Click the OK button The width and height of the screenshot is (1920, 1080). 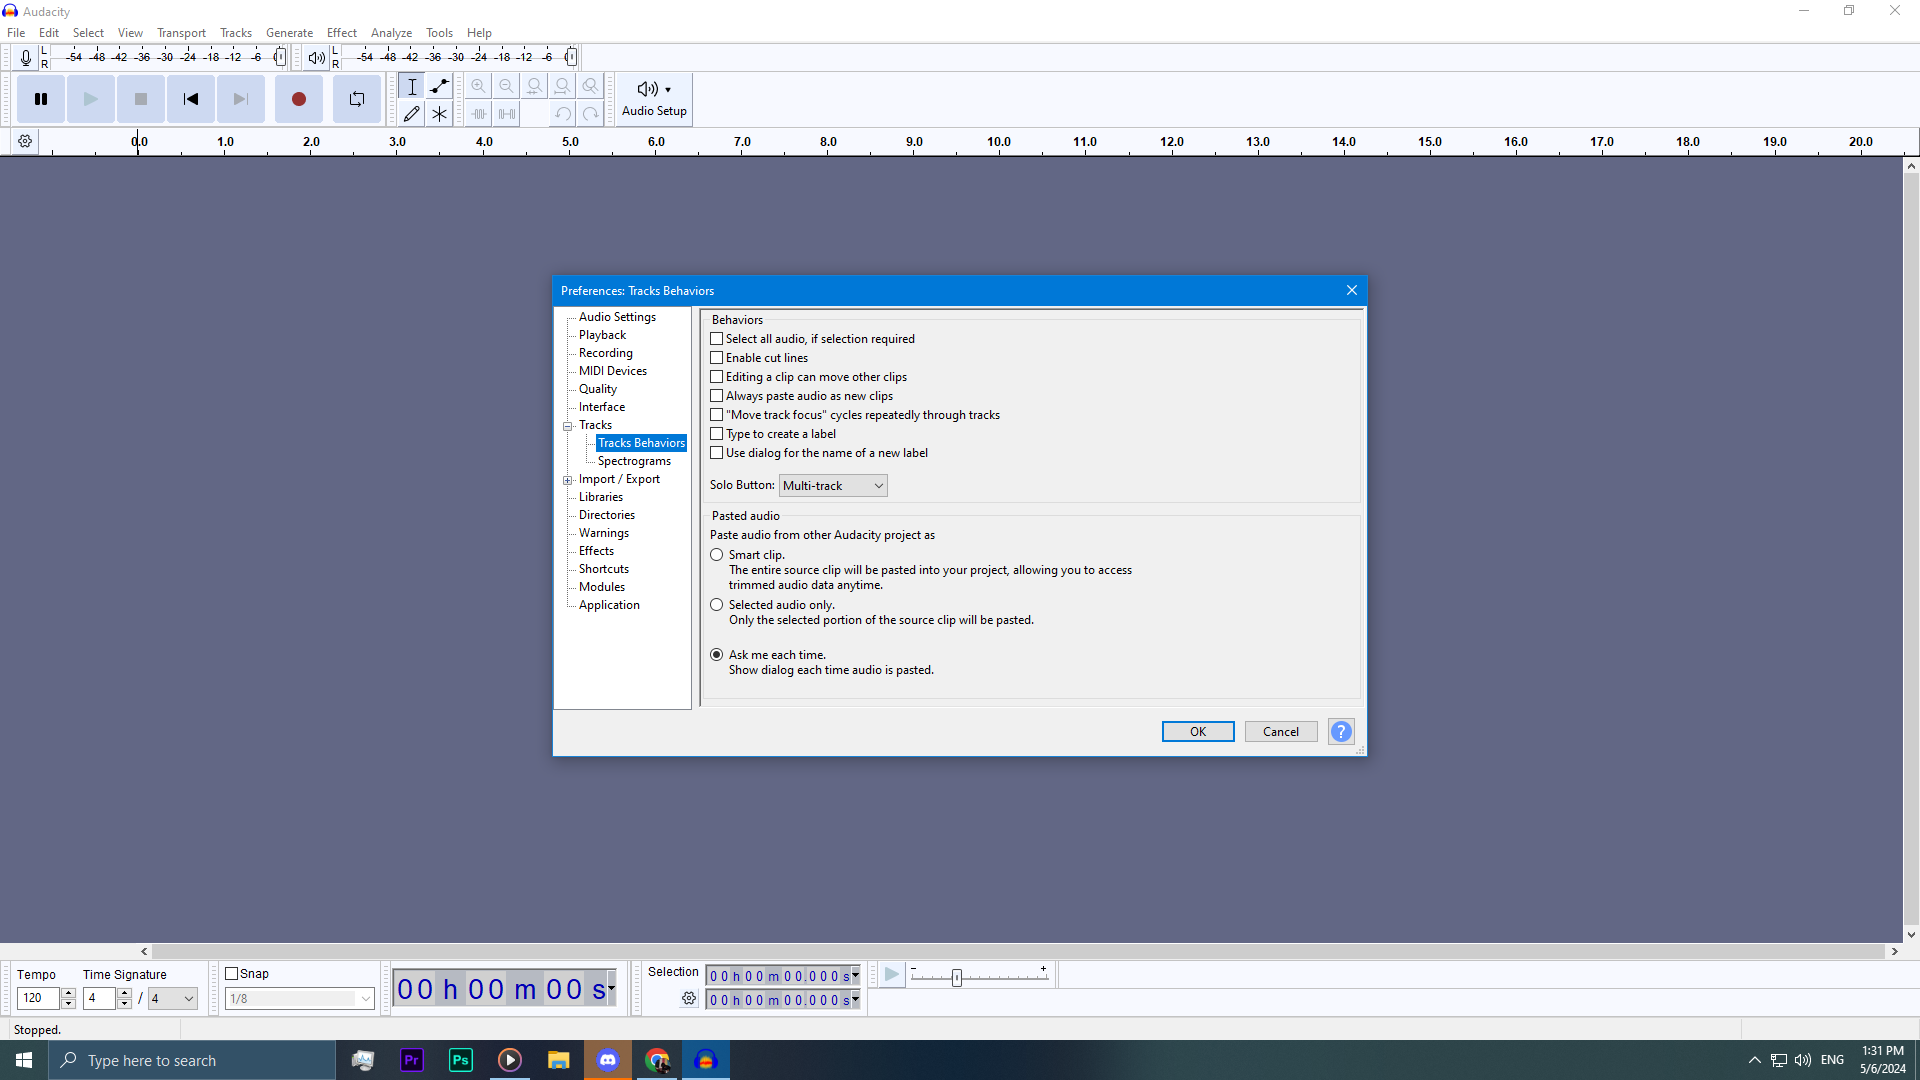click(x=1197, y=732)
